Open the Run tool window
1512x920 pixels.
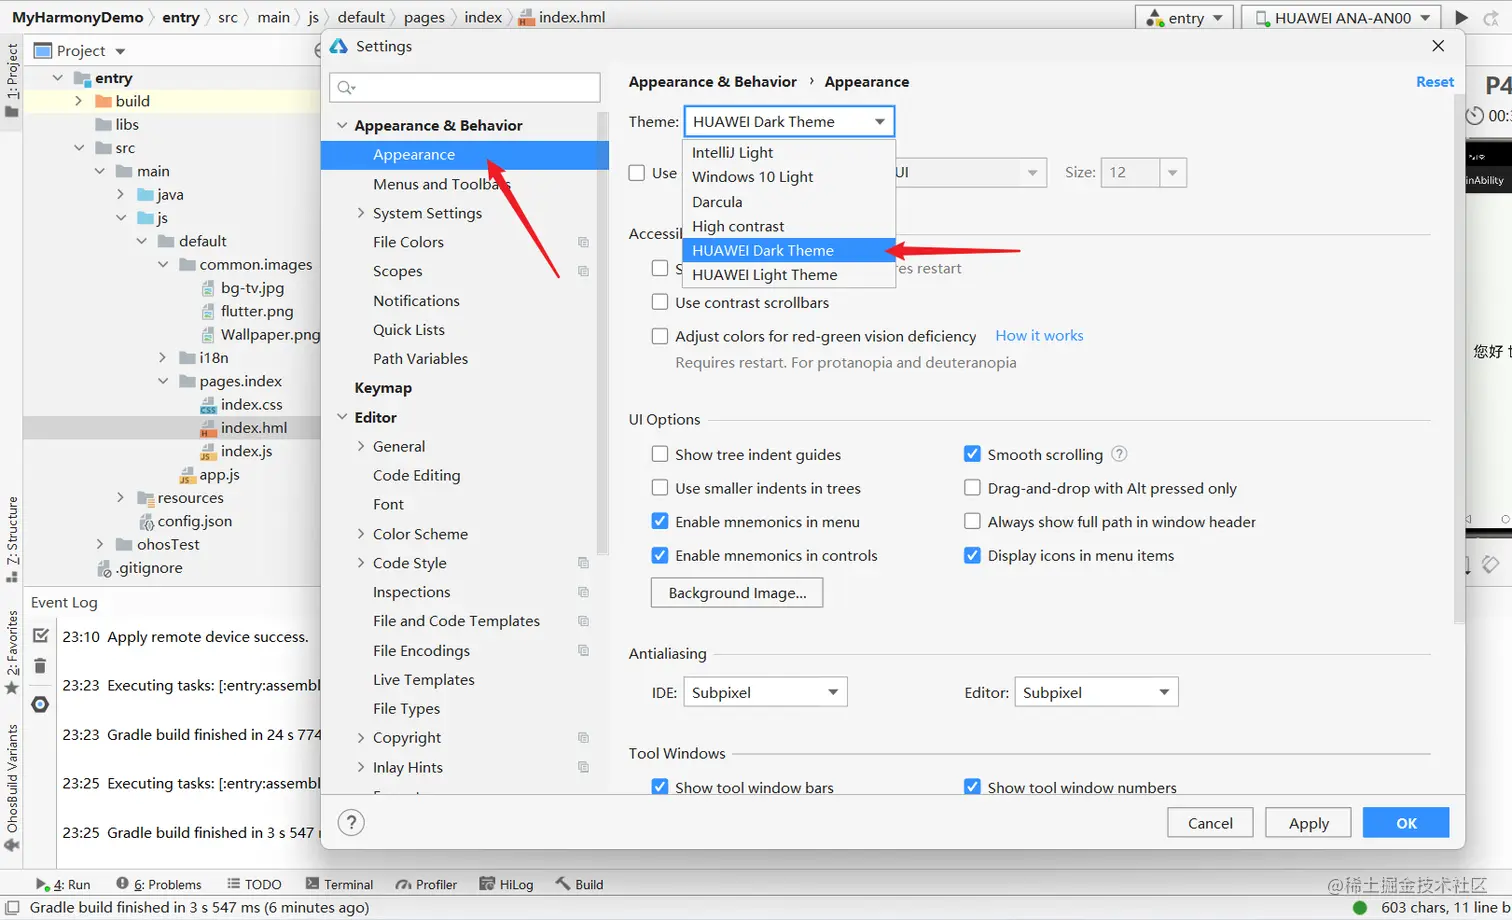pos(63,884)
